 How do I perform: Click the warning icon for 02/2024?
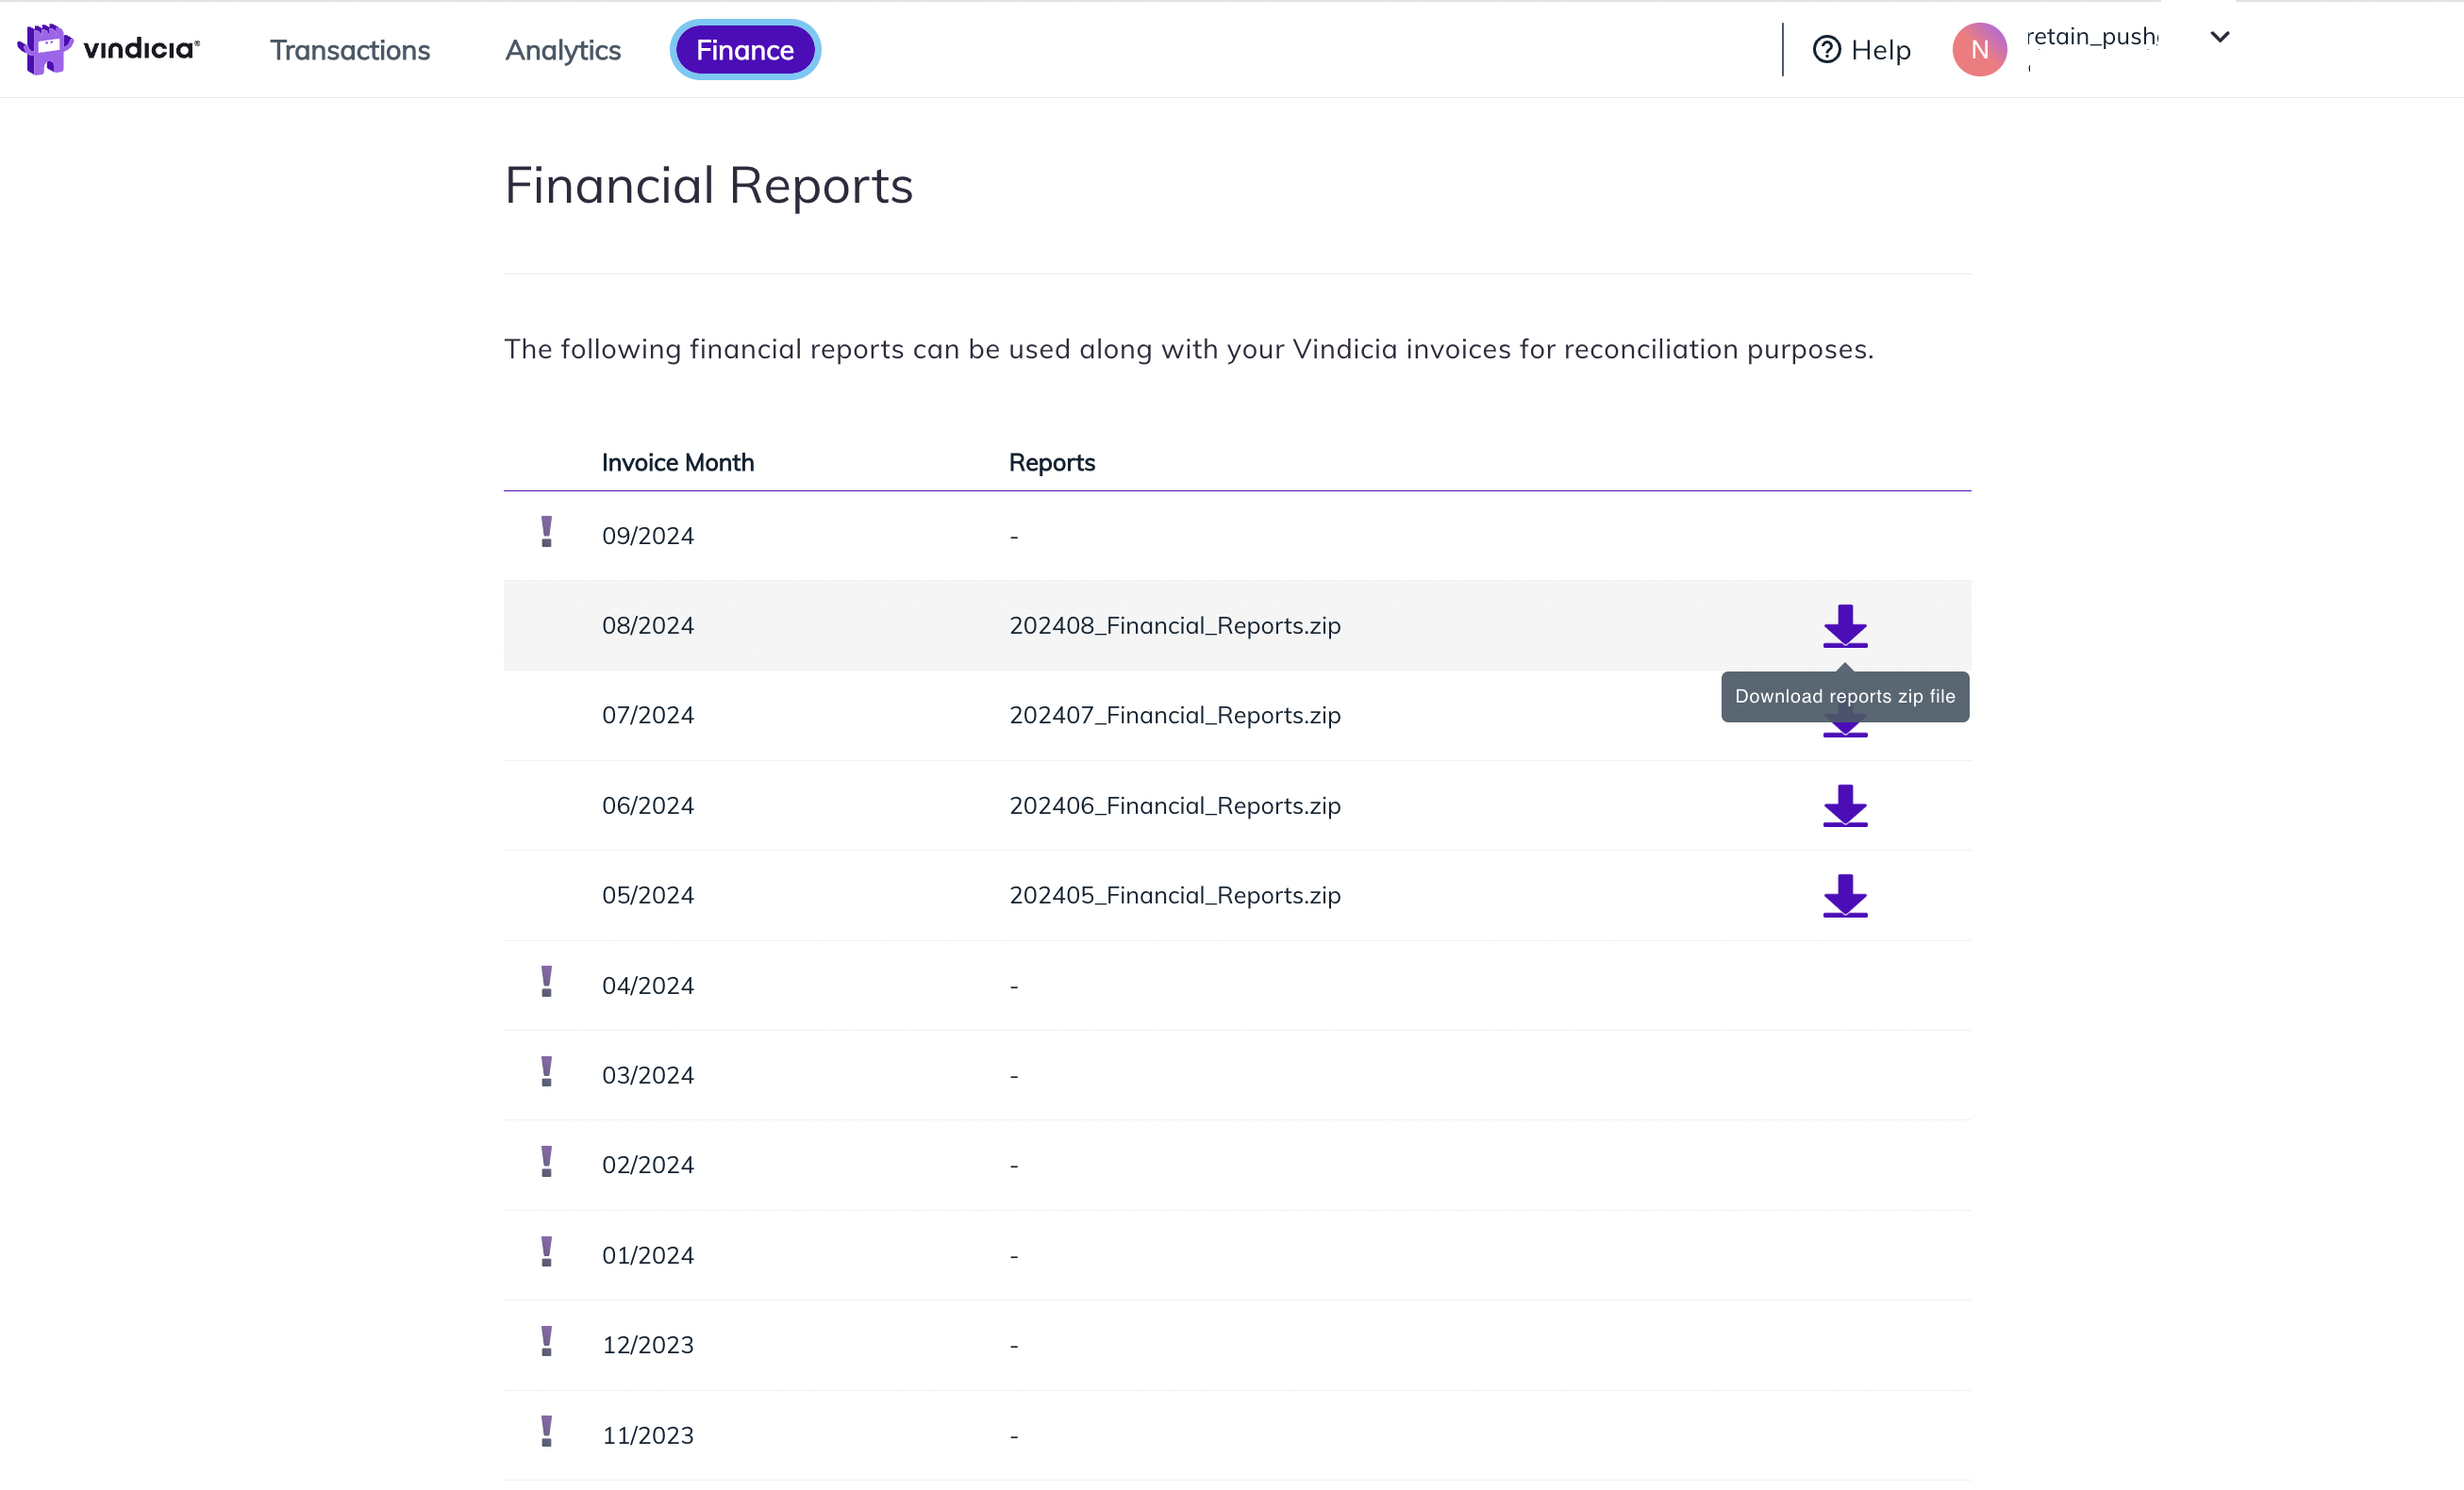point(546,1162)
